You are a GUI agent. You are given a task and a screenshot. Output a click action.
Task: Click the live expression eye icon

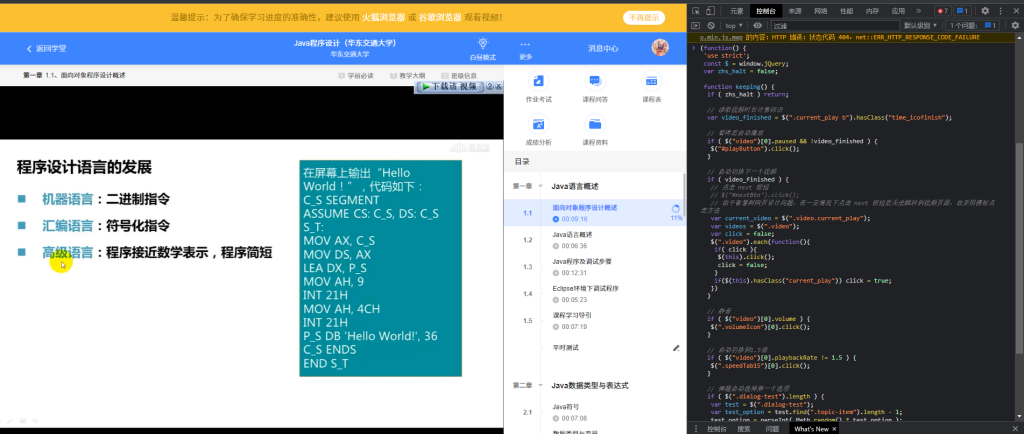point(758,25)
